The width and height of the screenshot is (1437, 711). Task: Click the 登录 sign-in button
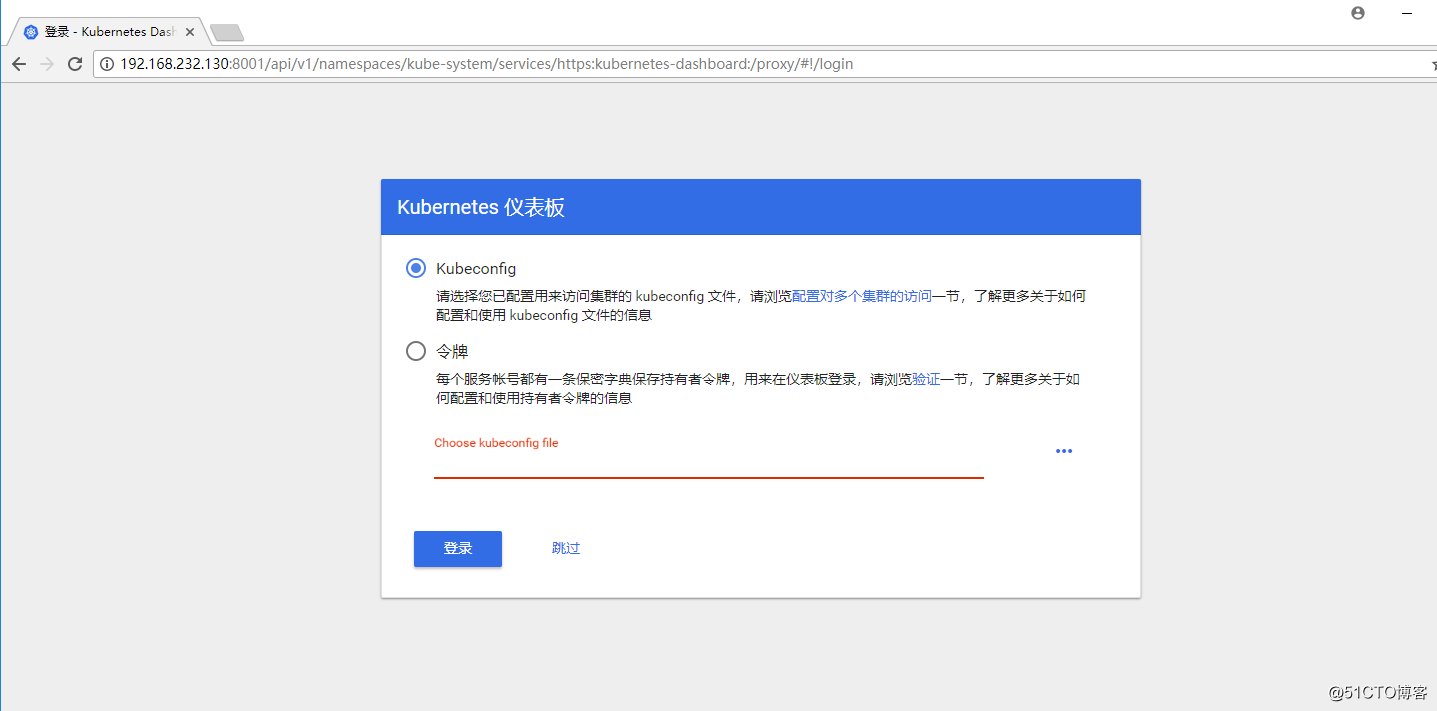pyautogui.click(x=458, y=549)
